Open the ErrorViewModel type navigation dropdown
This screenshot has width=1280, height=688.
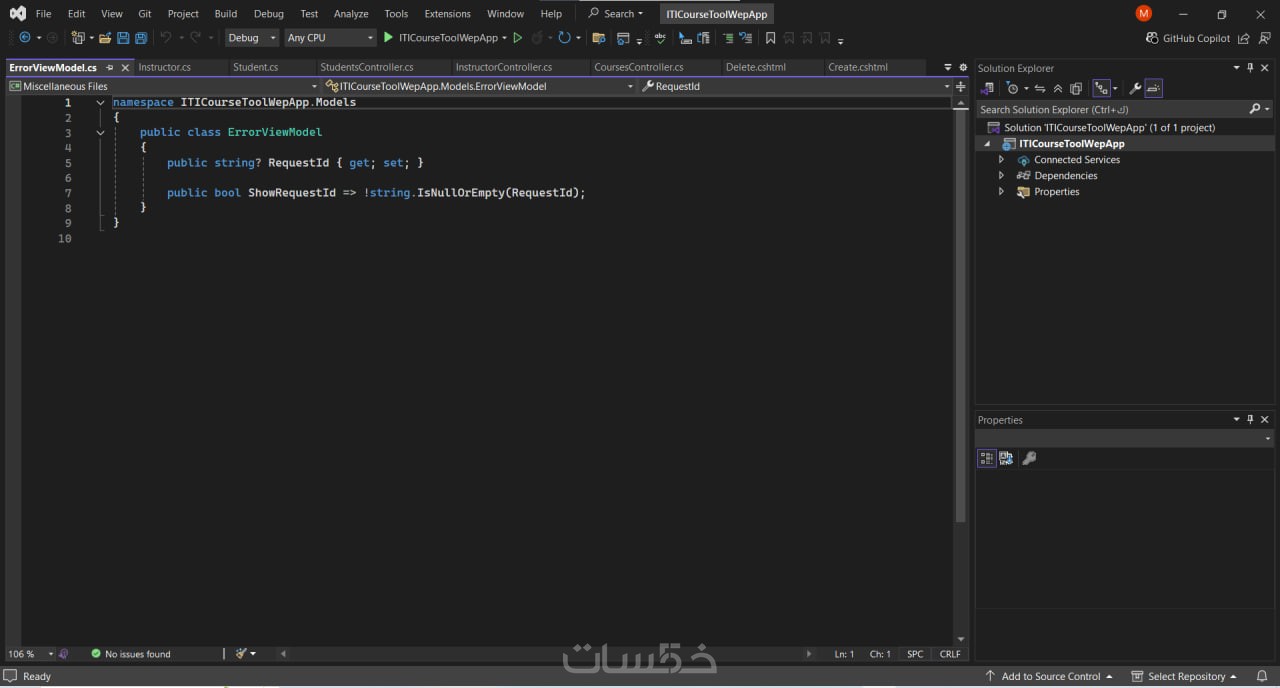pyautogui.click(x=480, y=86)
